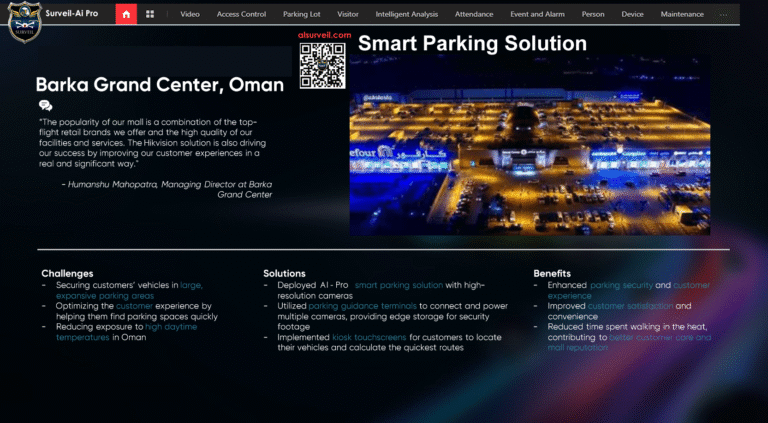Open the three-dot overflow menu in navbar
Viewport: 768px width, 423px height.
click(x=723, y=15)
